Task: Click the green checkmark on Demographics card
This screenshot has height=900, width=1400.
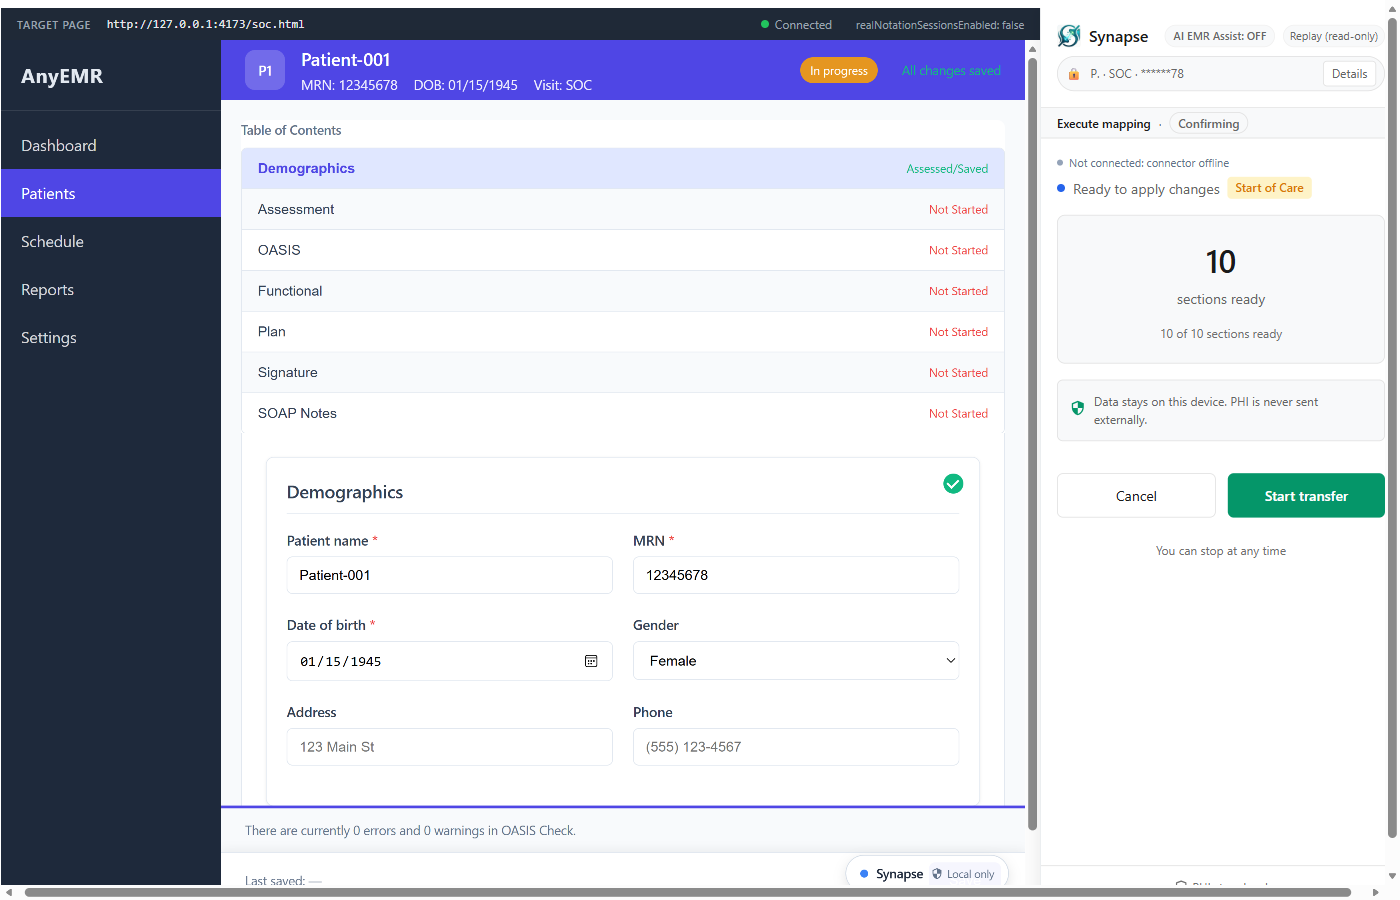Action: [953, 483]
